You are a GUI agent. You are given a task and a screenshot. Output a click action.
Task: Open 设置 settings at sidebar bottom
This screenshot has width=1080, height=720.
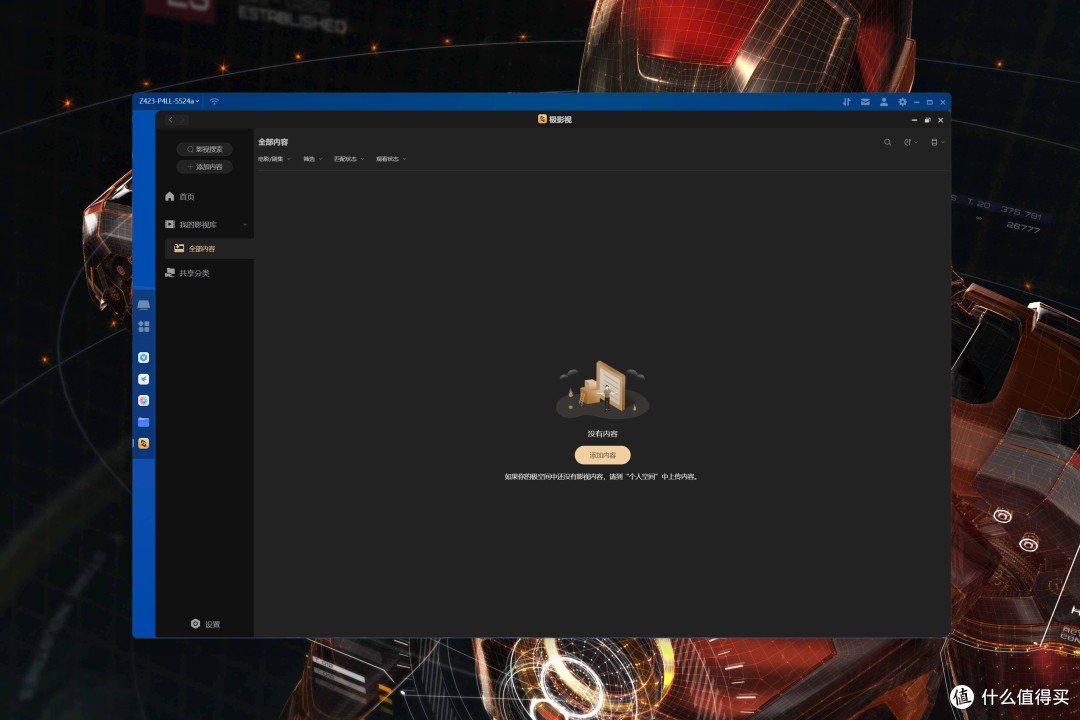pos(205,624)
